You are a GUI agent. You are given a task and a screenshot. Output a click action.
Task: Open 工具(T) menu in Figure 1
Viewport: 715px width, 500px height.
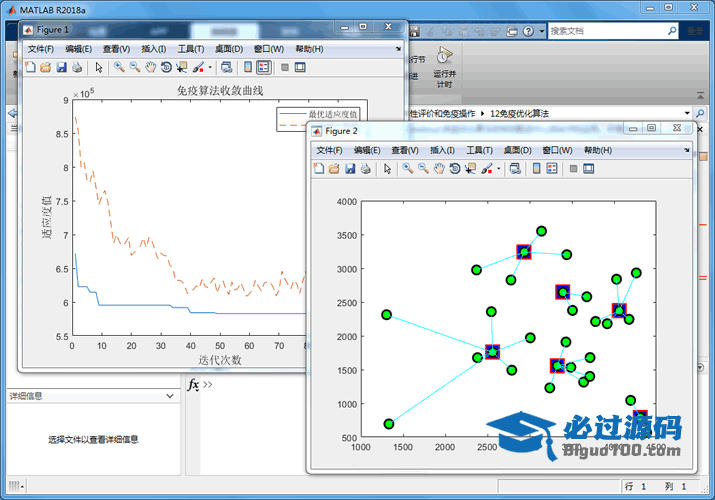[191, 49]
